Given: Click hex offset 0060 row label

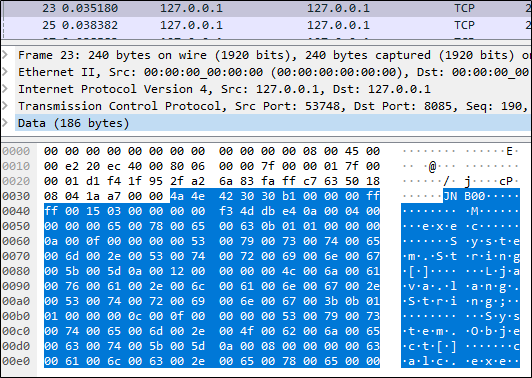Looking at the screenshot, I should (x=16, y=241).
